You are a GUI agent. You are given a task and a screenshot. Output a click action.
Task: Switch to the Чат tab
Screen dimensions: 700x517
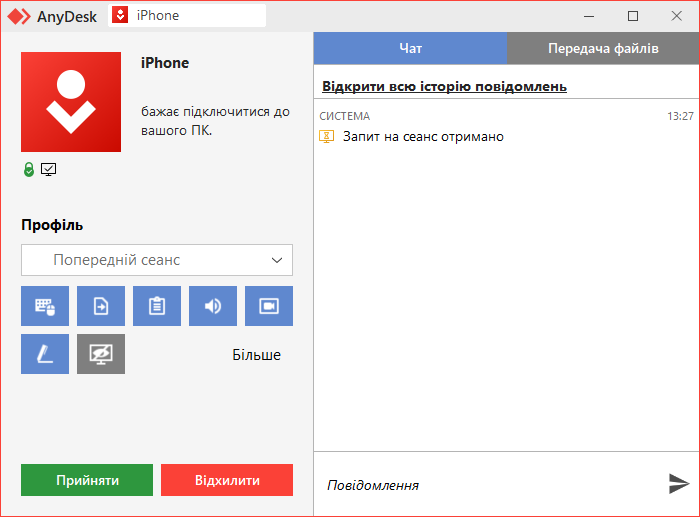pyautogui.click(x=410, y=48)
